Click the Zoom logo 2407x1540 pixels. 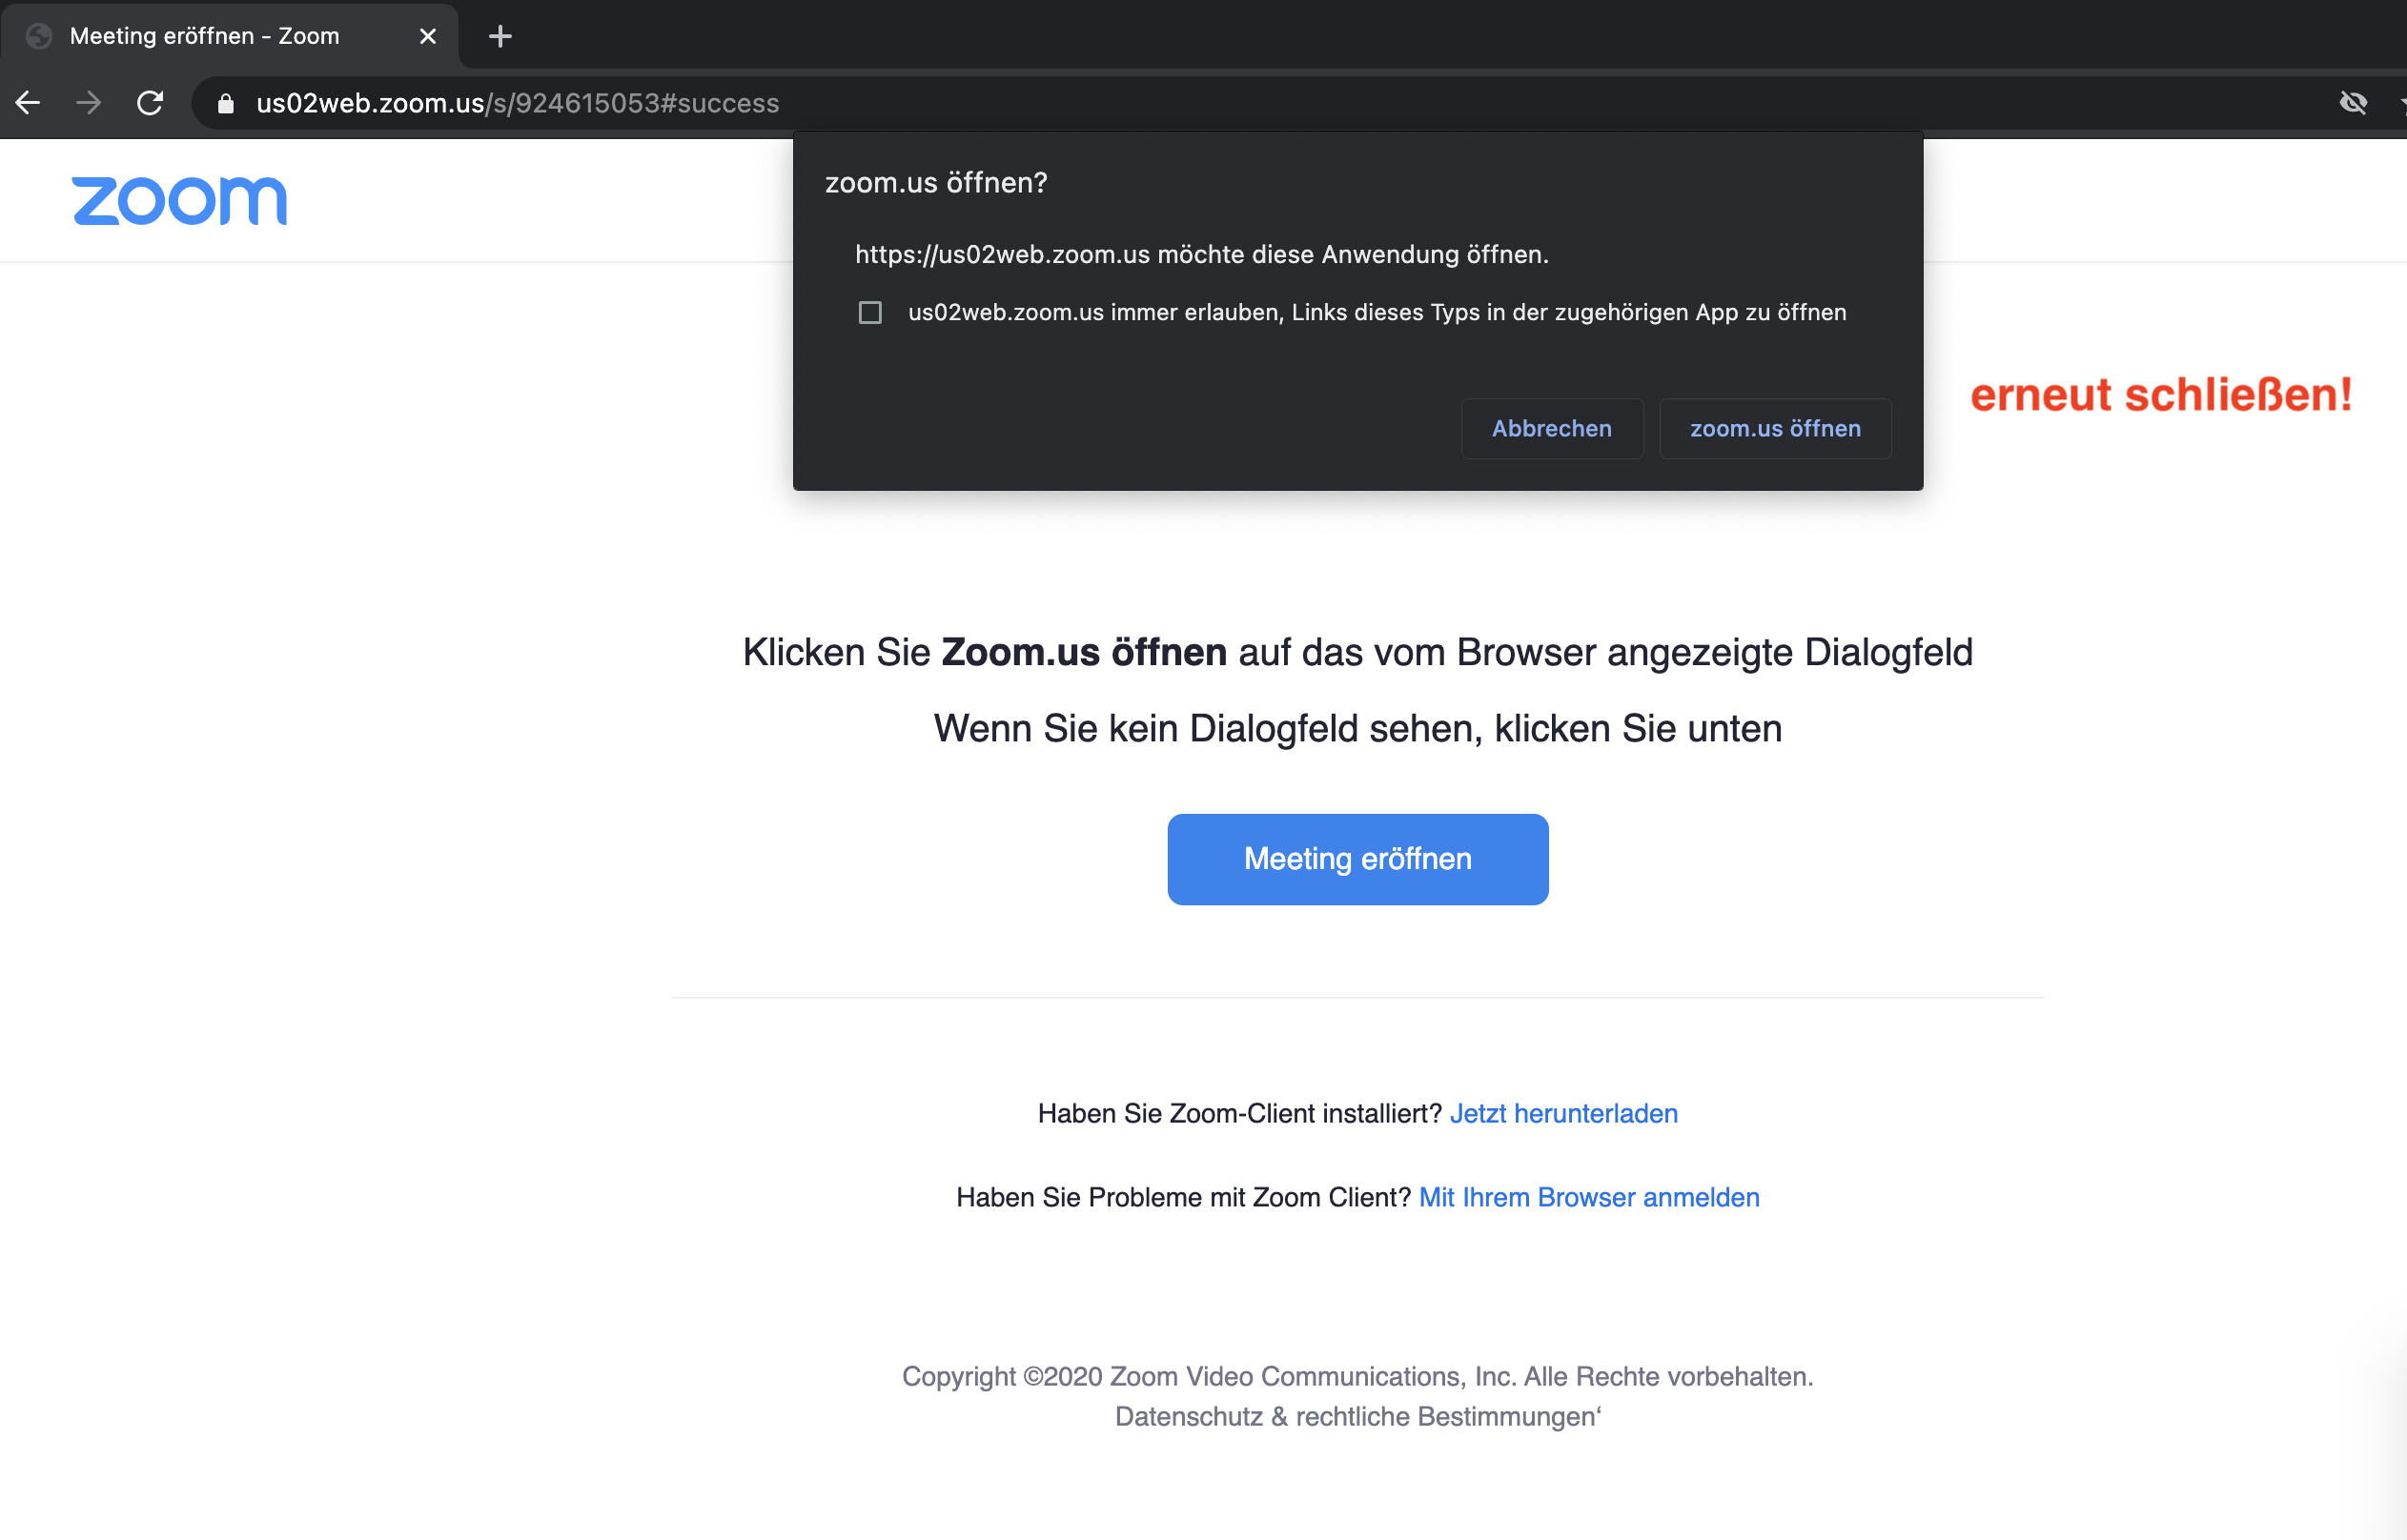click(180, 201)
